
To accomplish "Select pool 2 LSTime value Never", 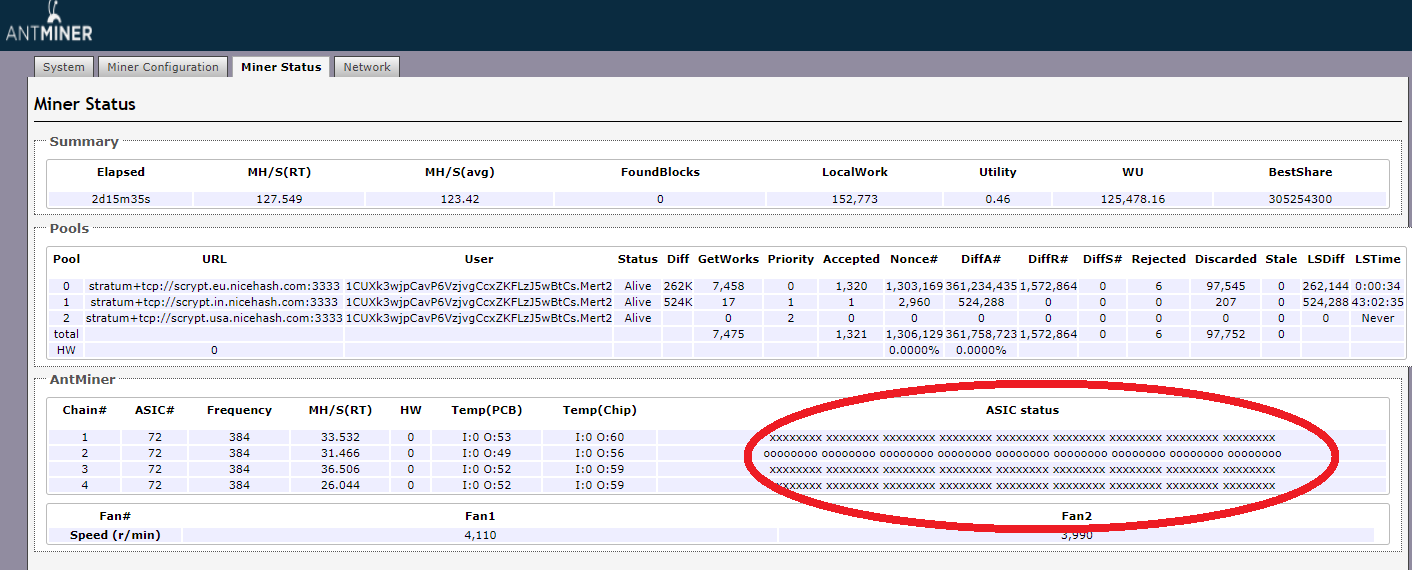I will (1378, 318).
